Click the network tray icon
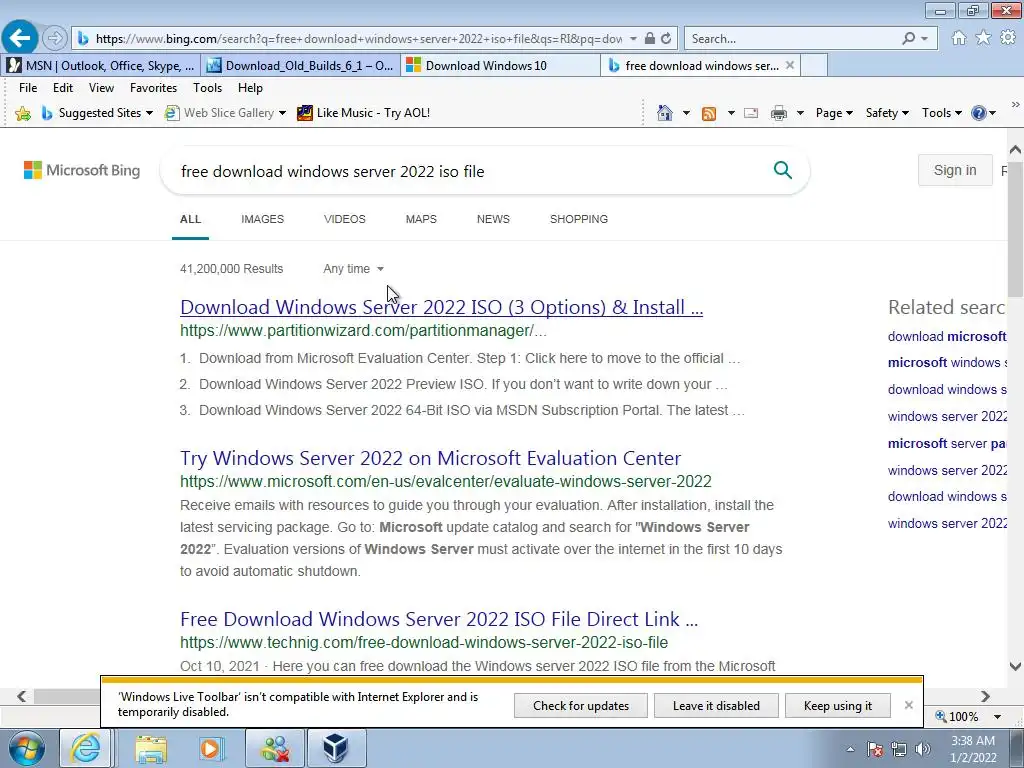1024x768 pixels. (899, 749)
